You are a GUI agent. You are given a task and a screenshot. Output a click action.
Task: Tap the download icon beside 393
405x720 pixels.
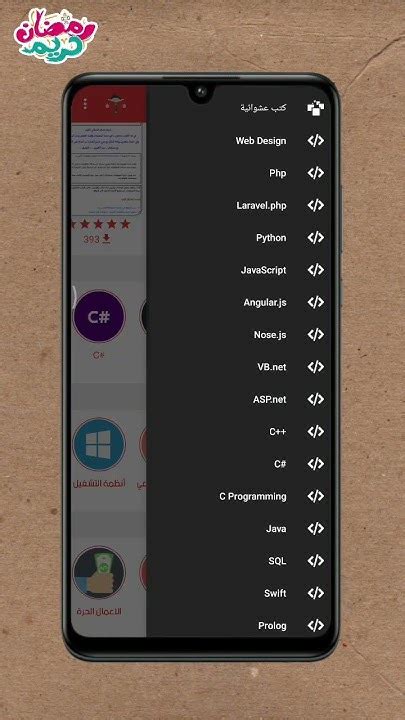tap(107, 239)
